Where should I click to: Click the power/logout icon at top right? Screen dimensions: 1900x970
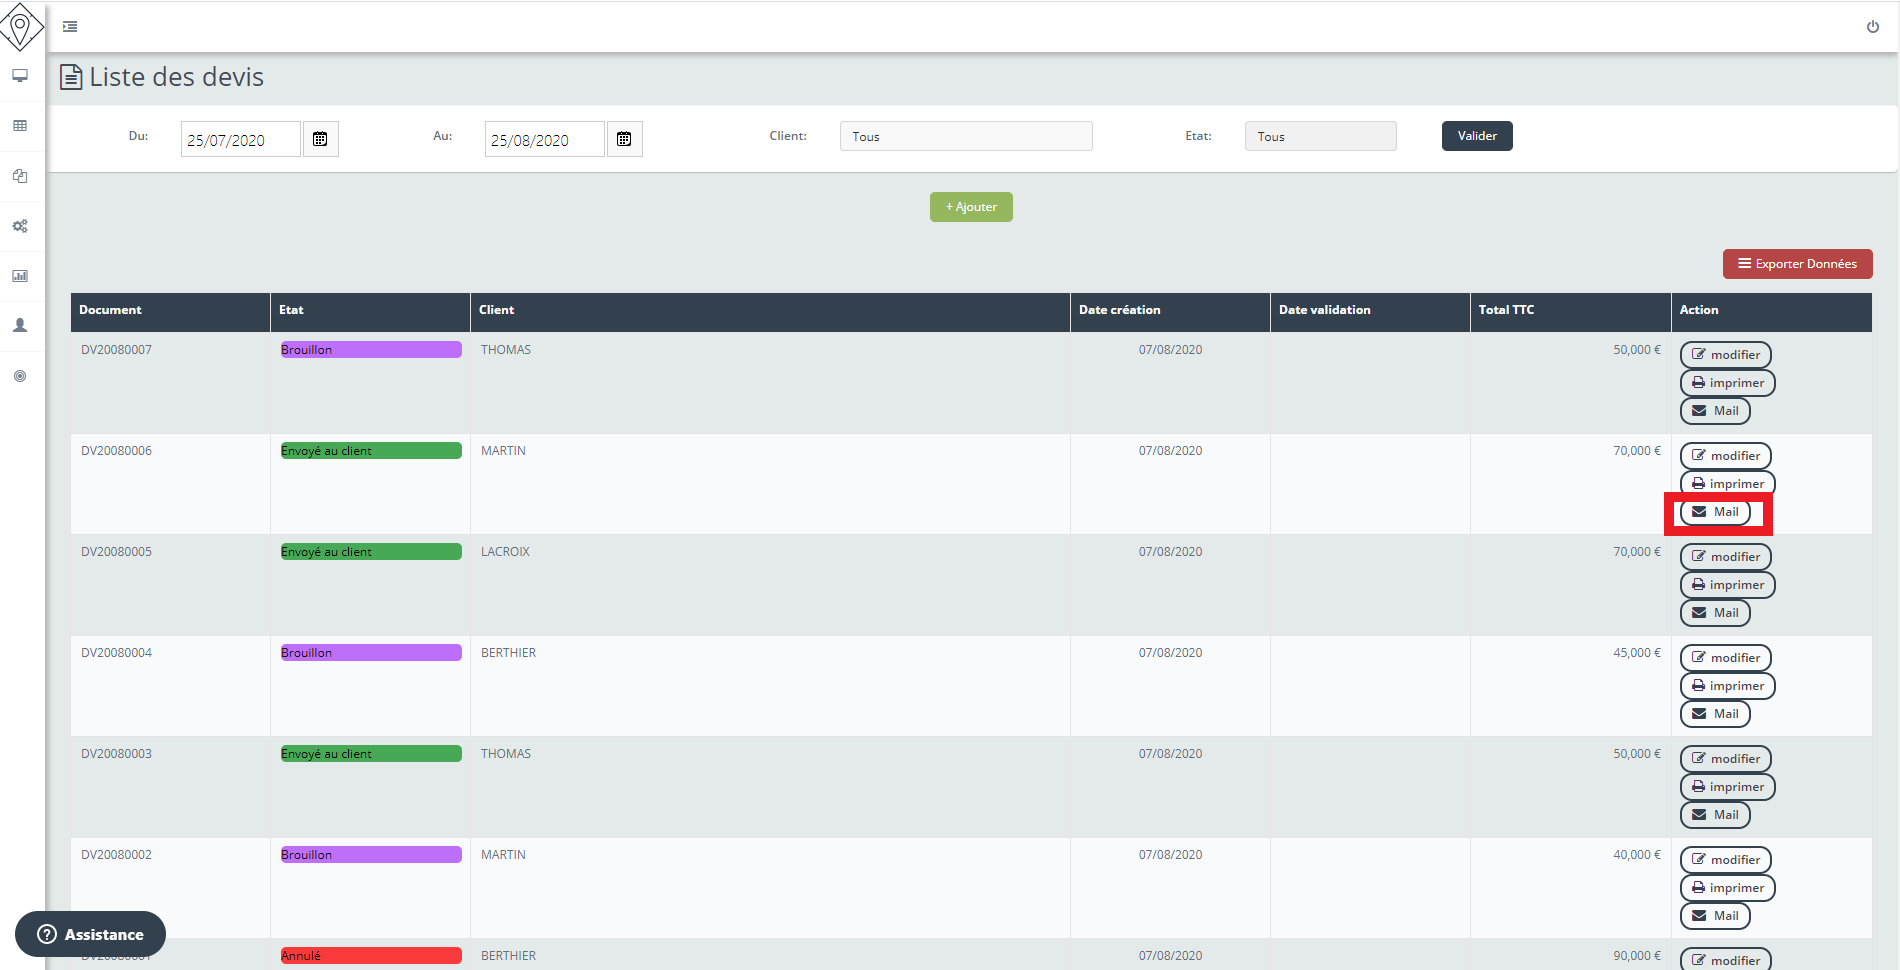tap(1872, 27)
